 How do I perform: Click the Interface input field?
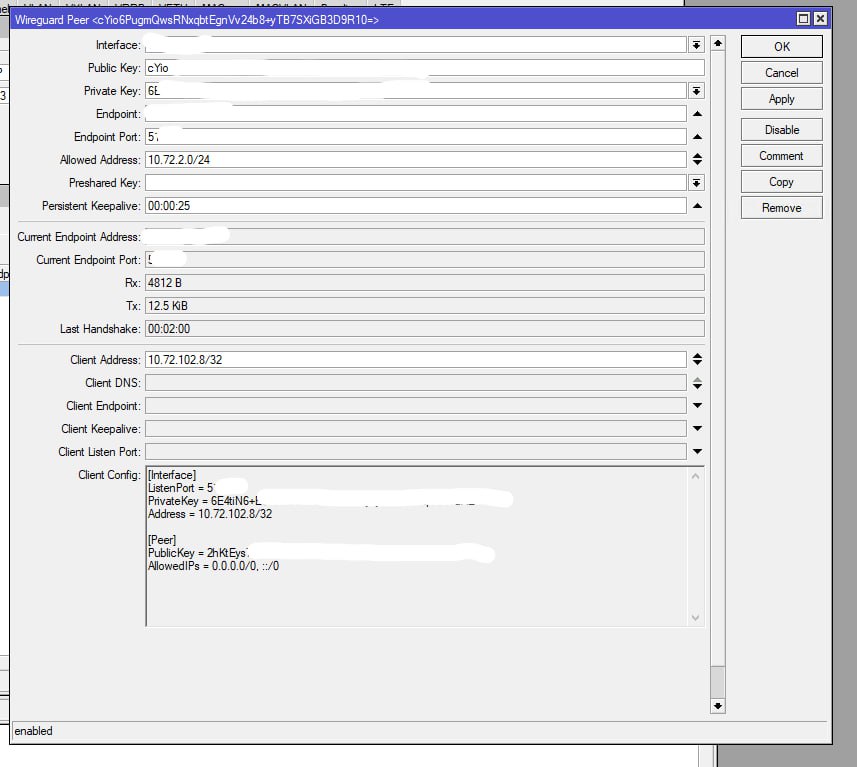(415, 45)
